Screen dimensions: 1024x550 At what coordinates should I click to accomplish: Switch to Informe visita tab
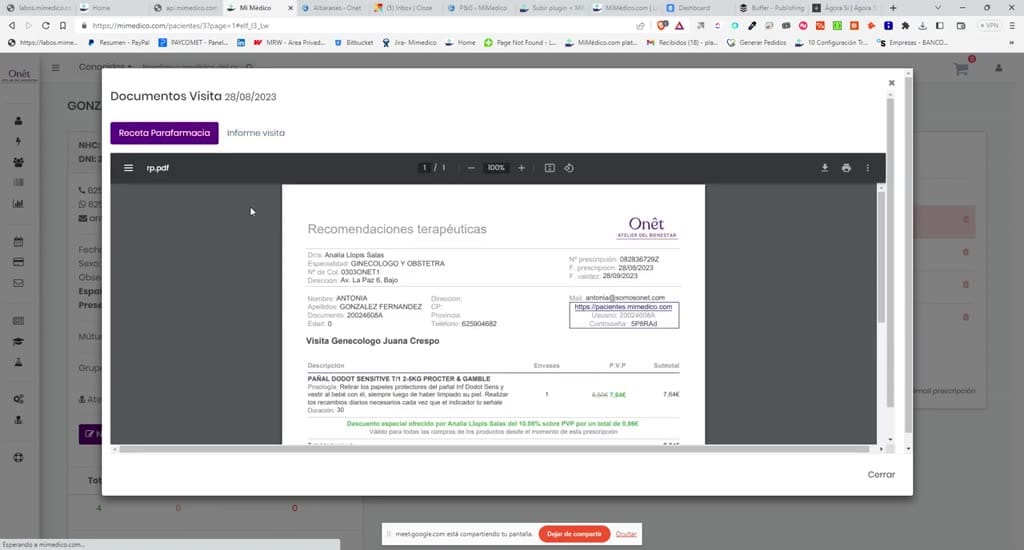pos(255,133)
